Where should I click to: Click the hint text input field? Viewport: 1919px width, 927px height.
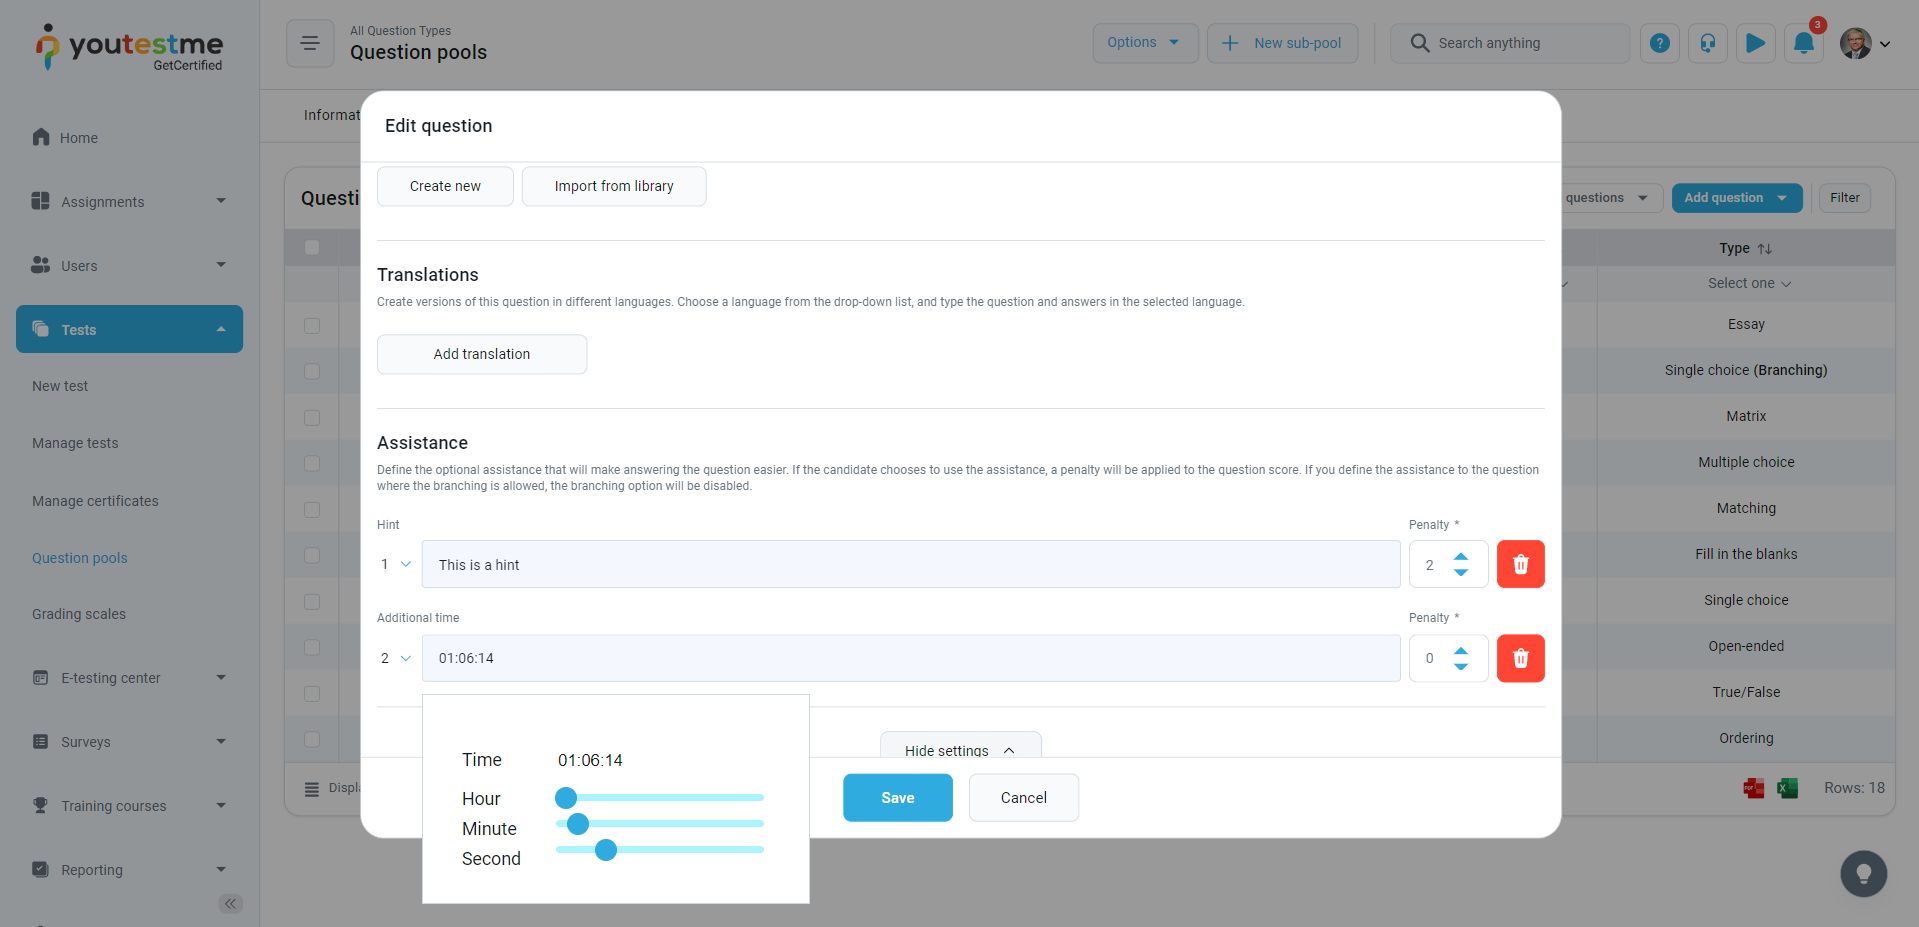(910, 564)
